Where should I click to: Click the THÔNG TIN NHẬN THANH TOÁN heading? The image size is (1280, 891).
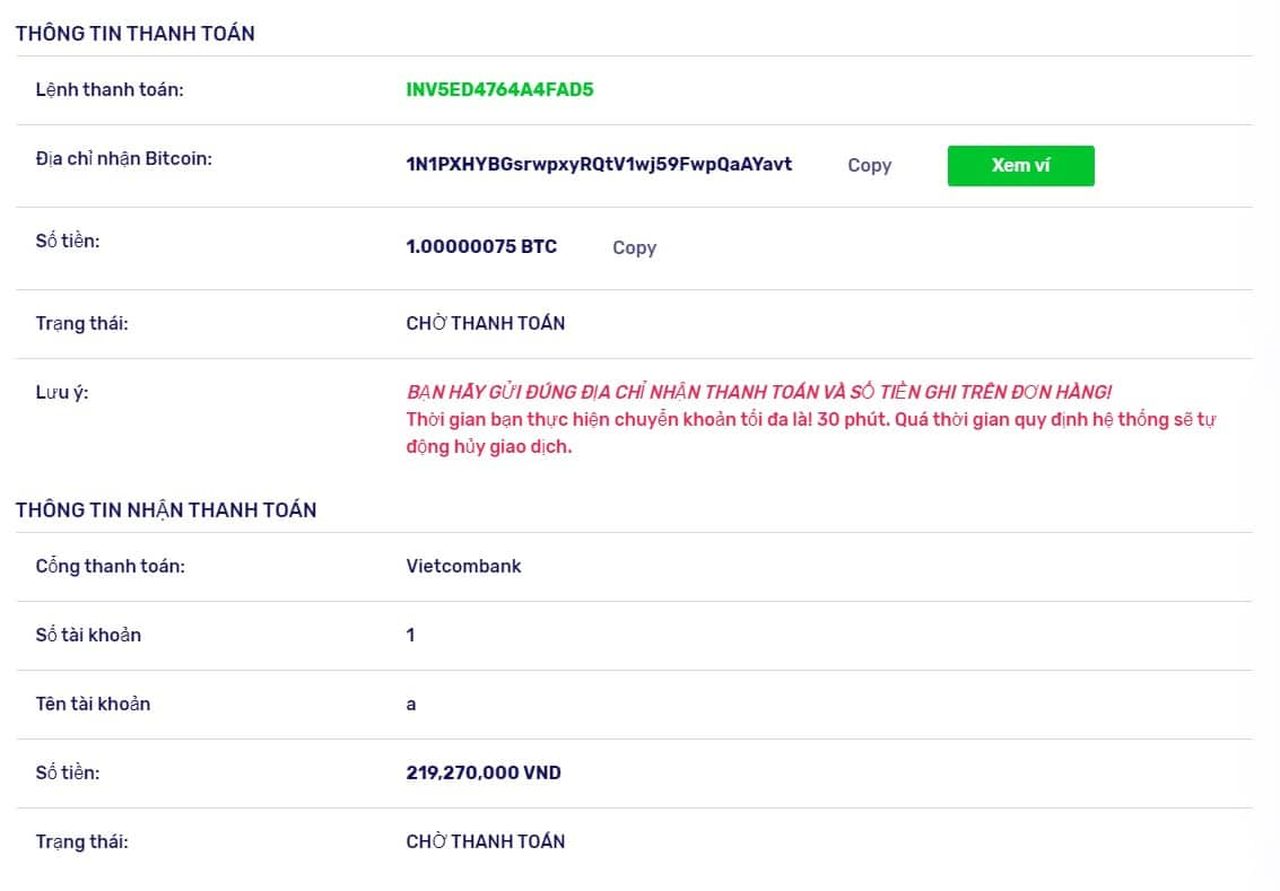click(166, 510)
